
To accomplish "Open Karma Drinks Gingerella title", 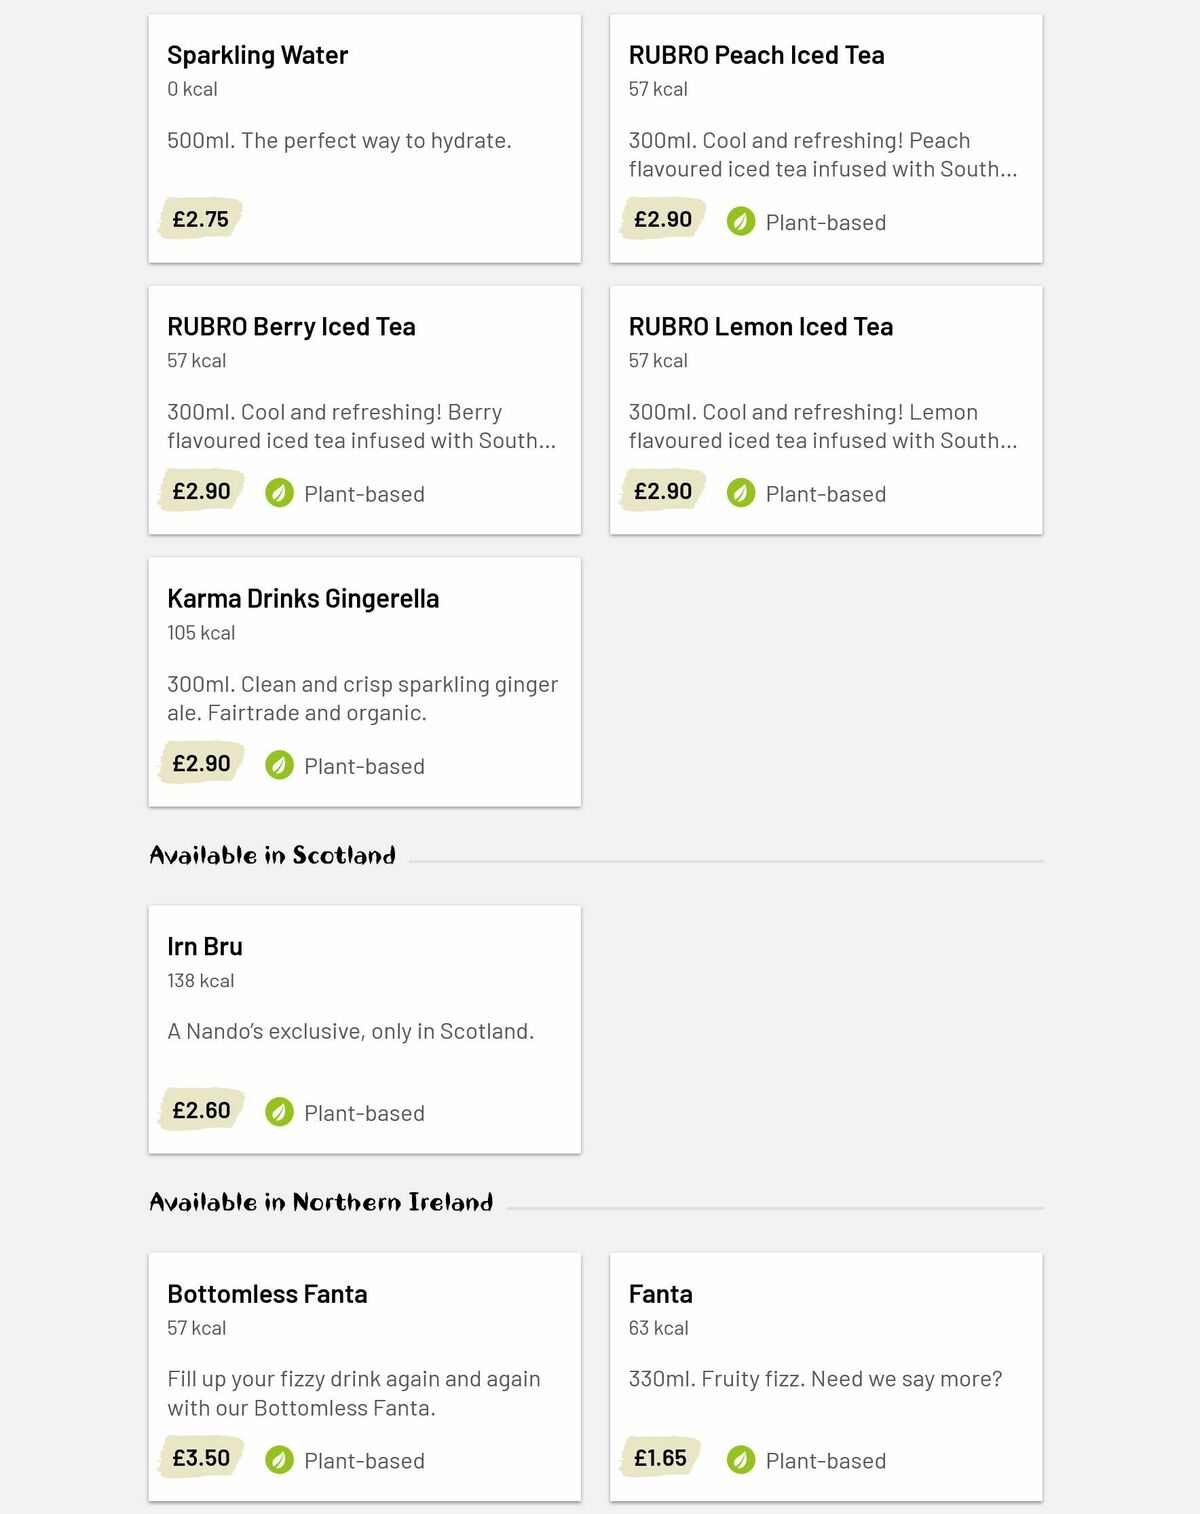I will pyautogui.click(x=303, y=599).
